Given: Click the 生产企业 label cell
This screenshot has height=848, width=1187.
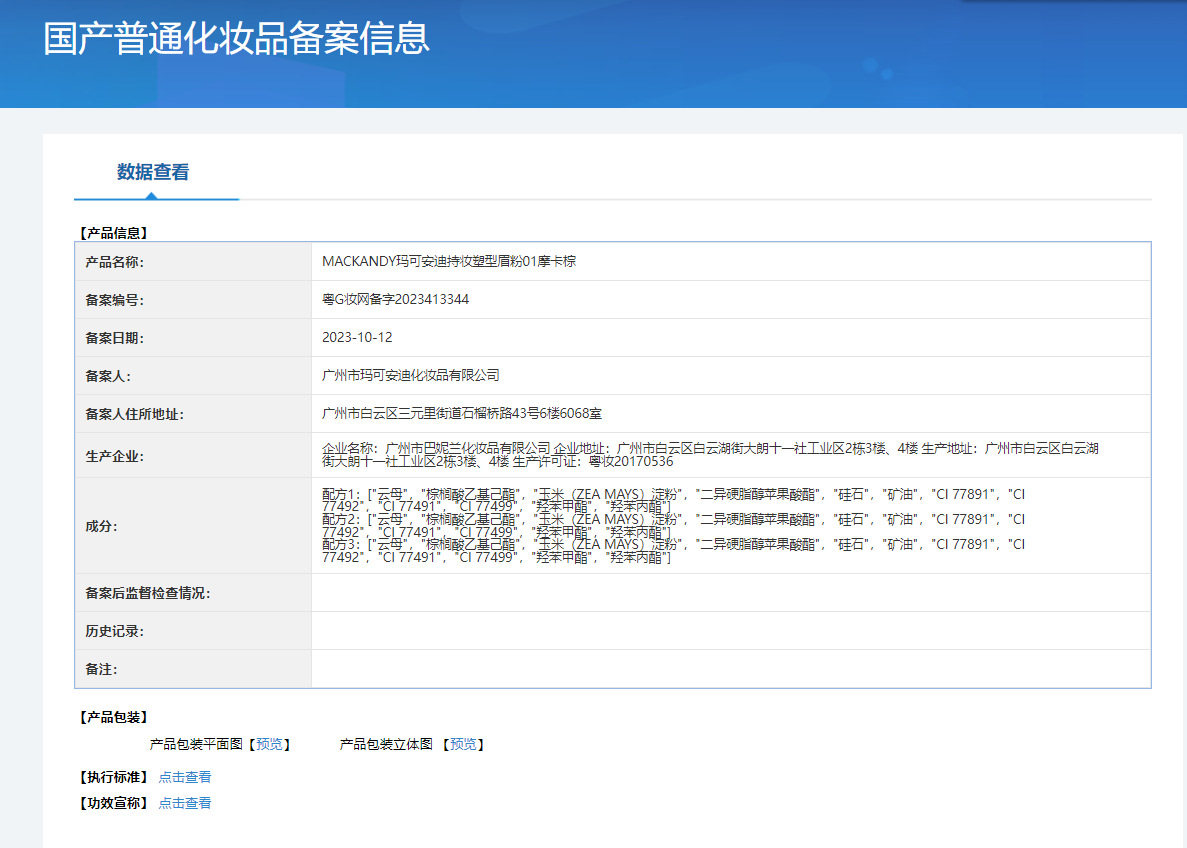Looking at the screenshot, I should pyautogui.click(x=193, y=455).
